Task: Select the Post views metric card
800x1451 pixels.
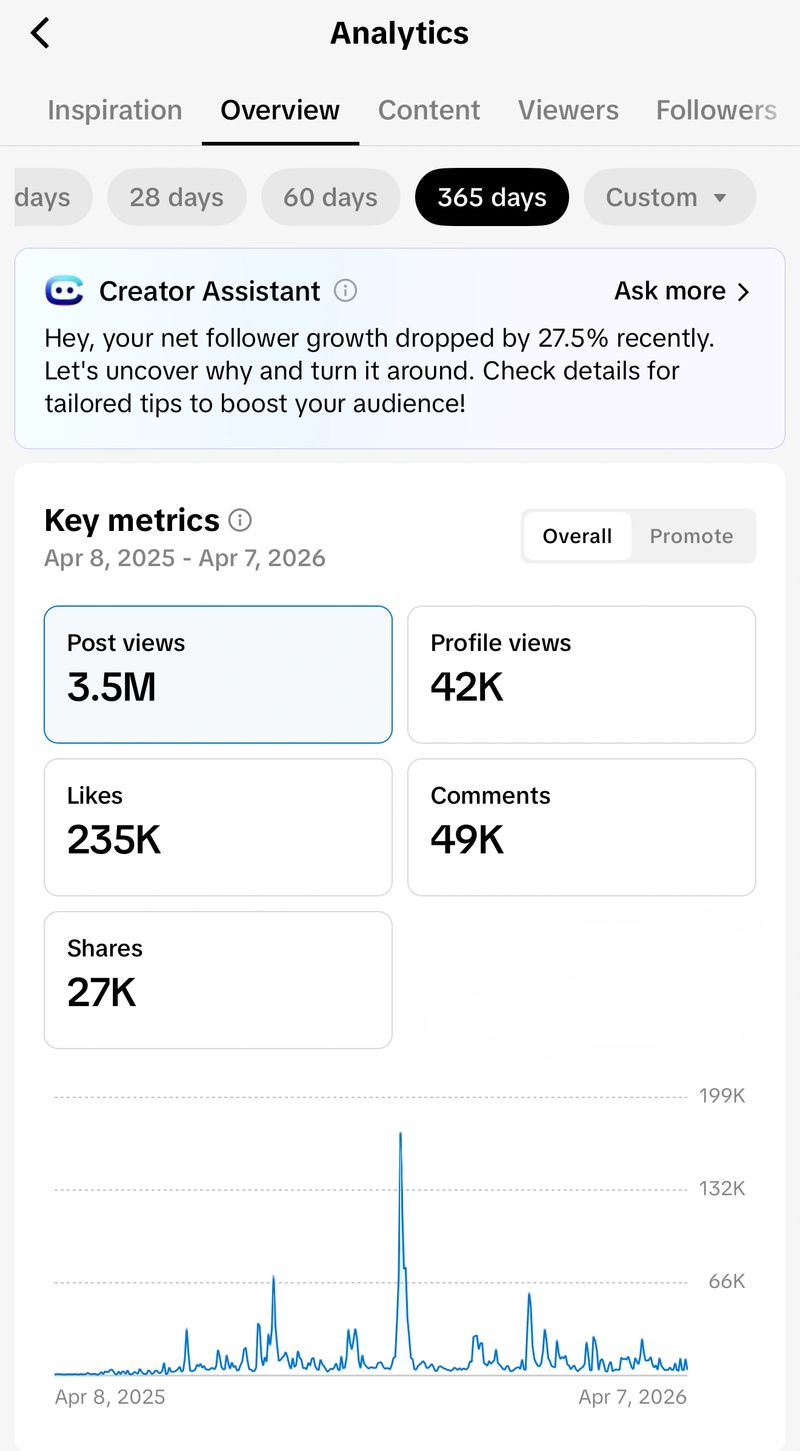Action: (x=218, y=674)
